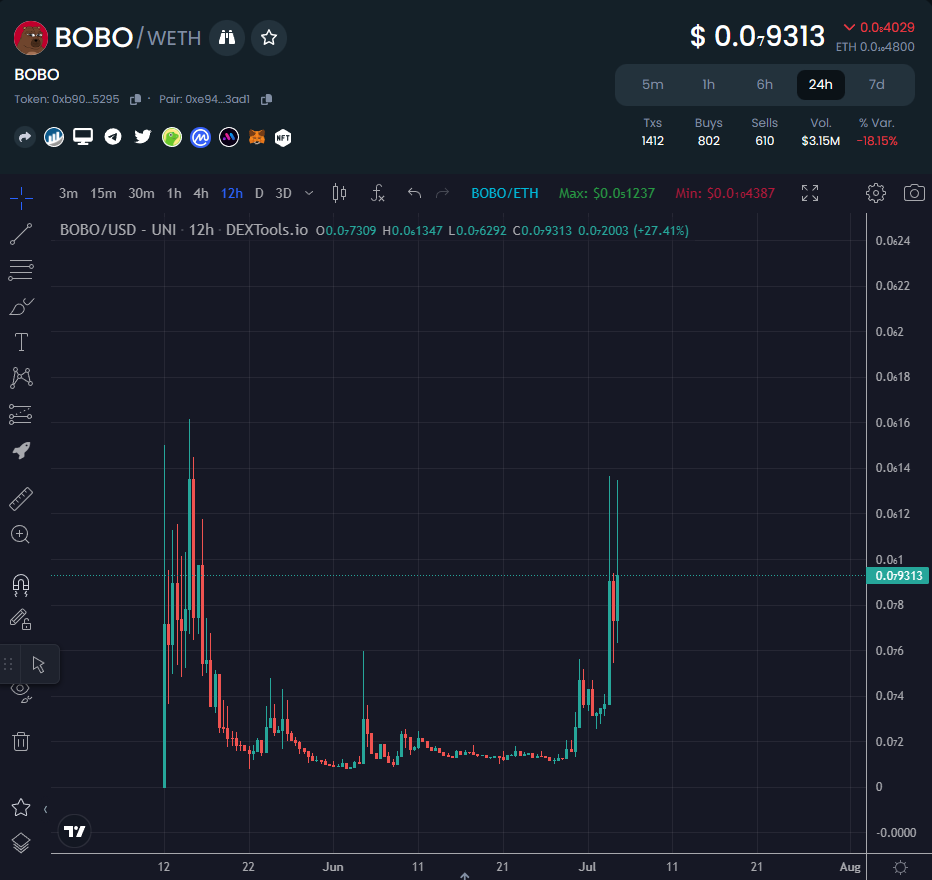Open the binoculars explorer icon
Viewport: 932px width, 880px height.
pos(227,38)
